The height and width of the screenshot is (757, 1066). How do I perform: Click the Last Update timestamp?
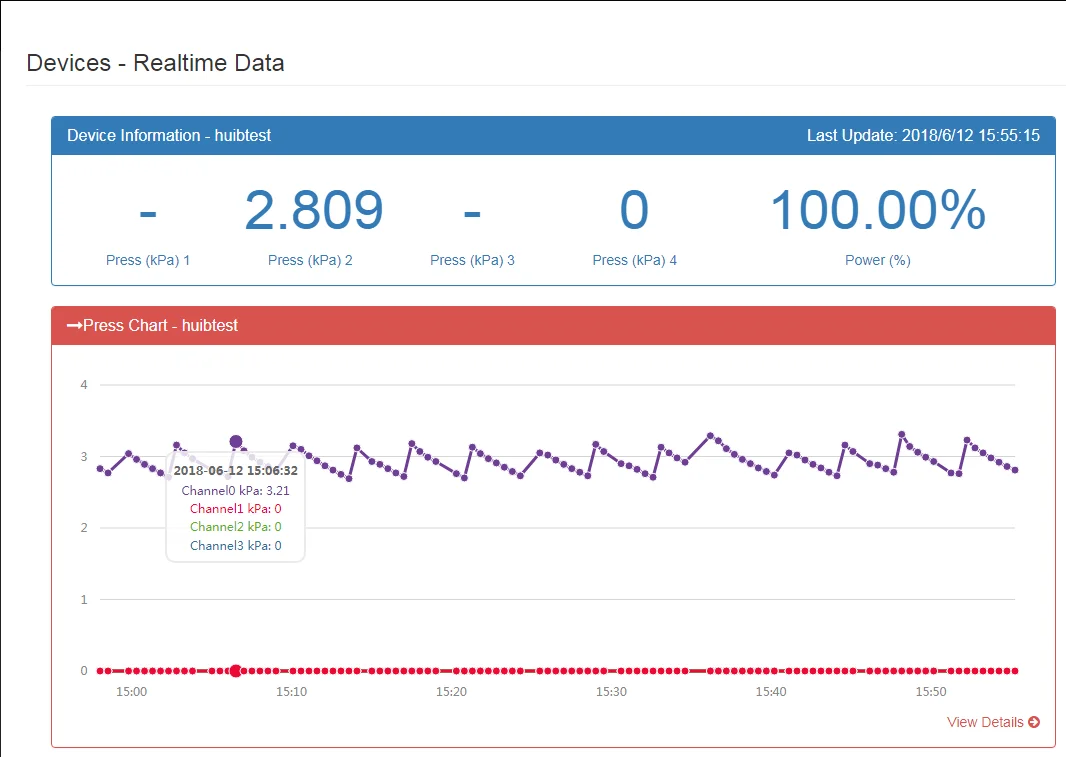coord(923,135)
